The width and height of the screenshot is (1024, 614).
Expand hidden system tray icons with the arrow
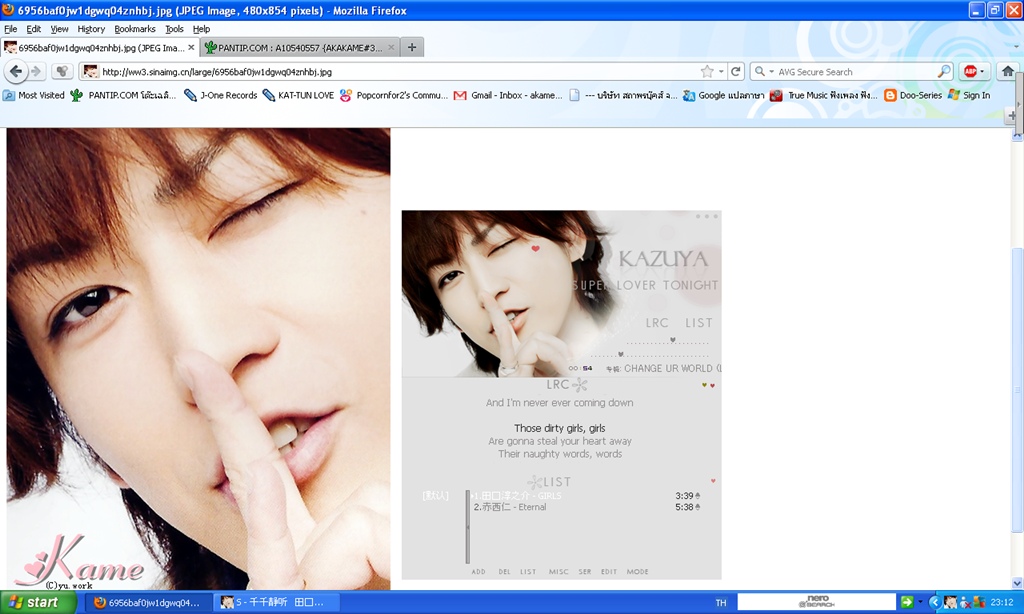click(x=934, y=602)
